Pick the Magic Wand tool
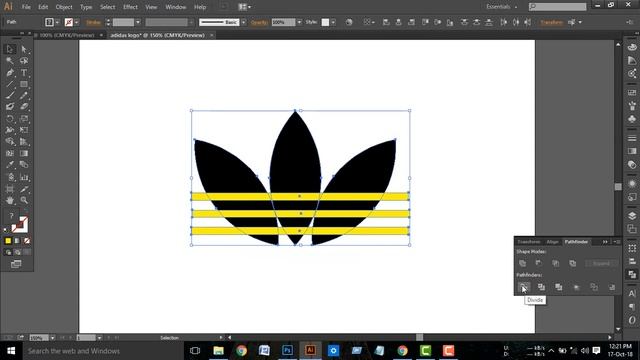This screenshot has width=640, height=360. (10, 61)
